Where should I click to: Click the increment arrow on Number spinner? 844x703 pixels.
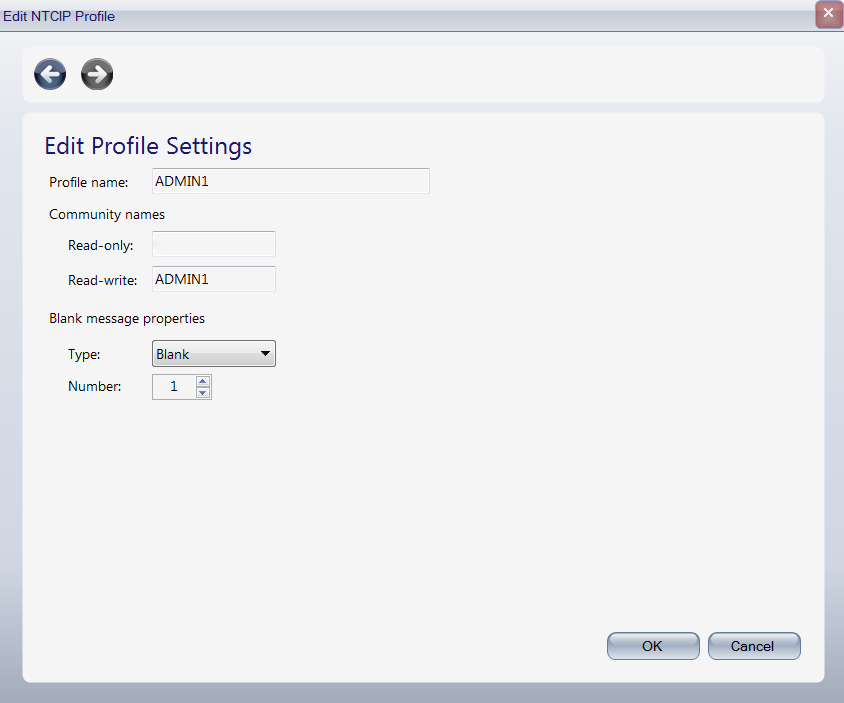202,381
